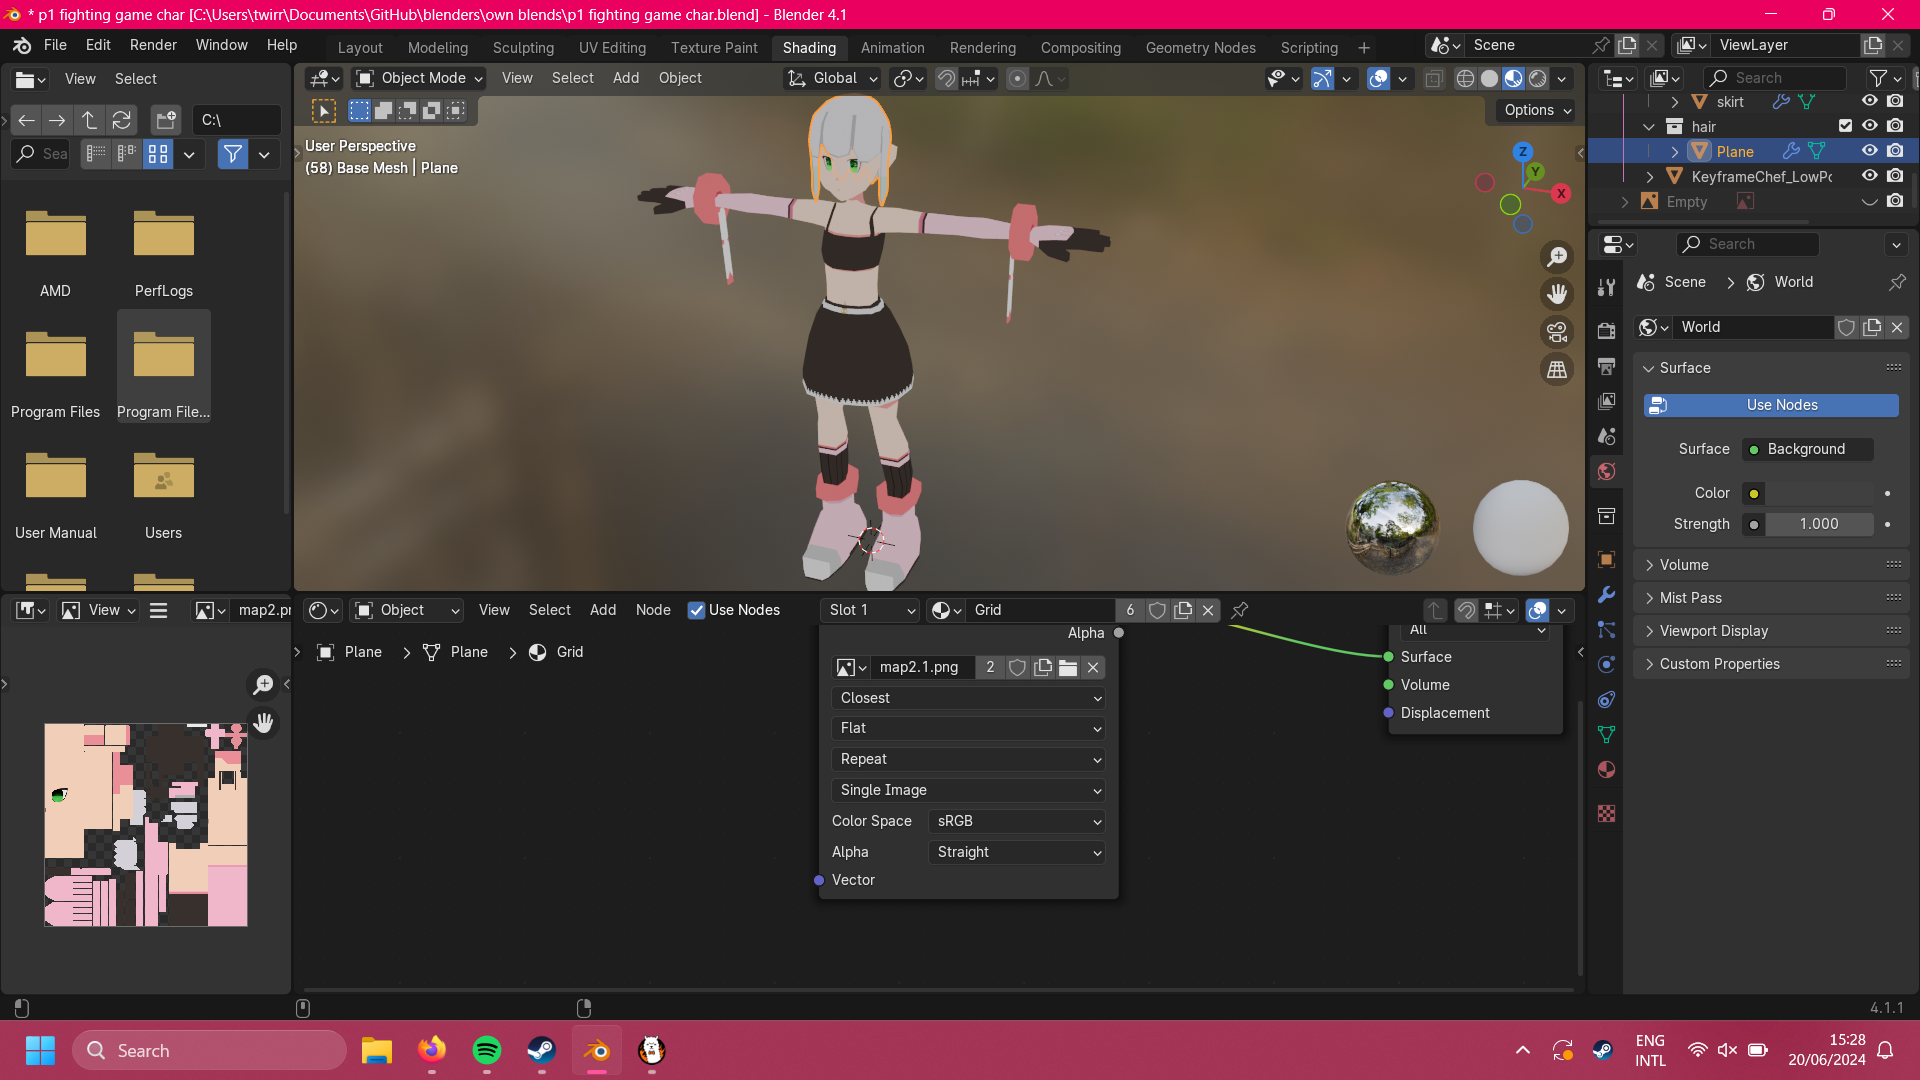Expand the Volume section in World properties
Screen dimensions: 1920x1080
point(1684,564)
